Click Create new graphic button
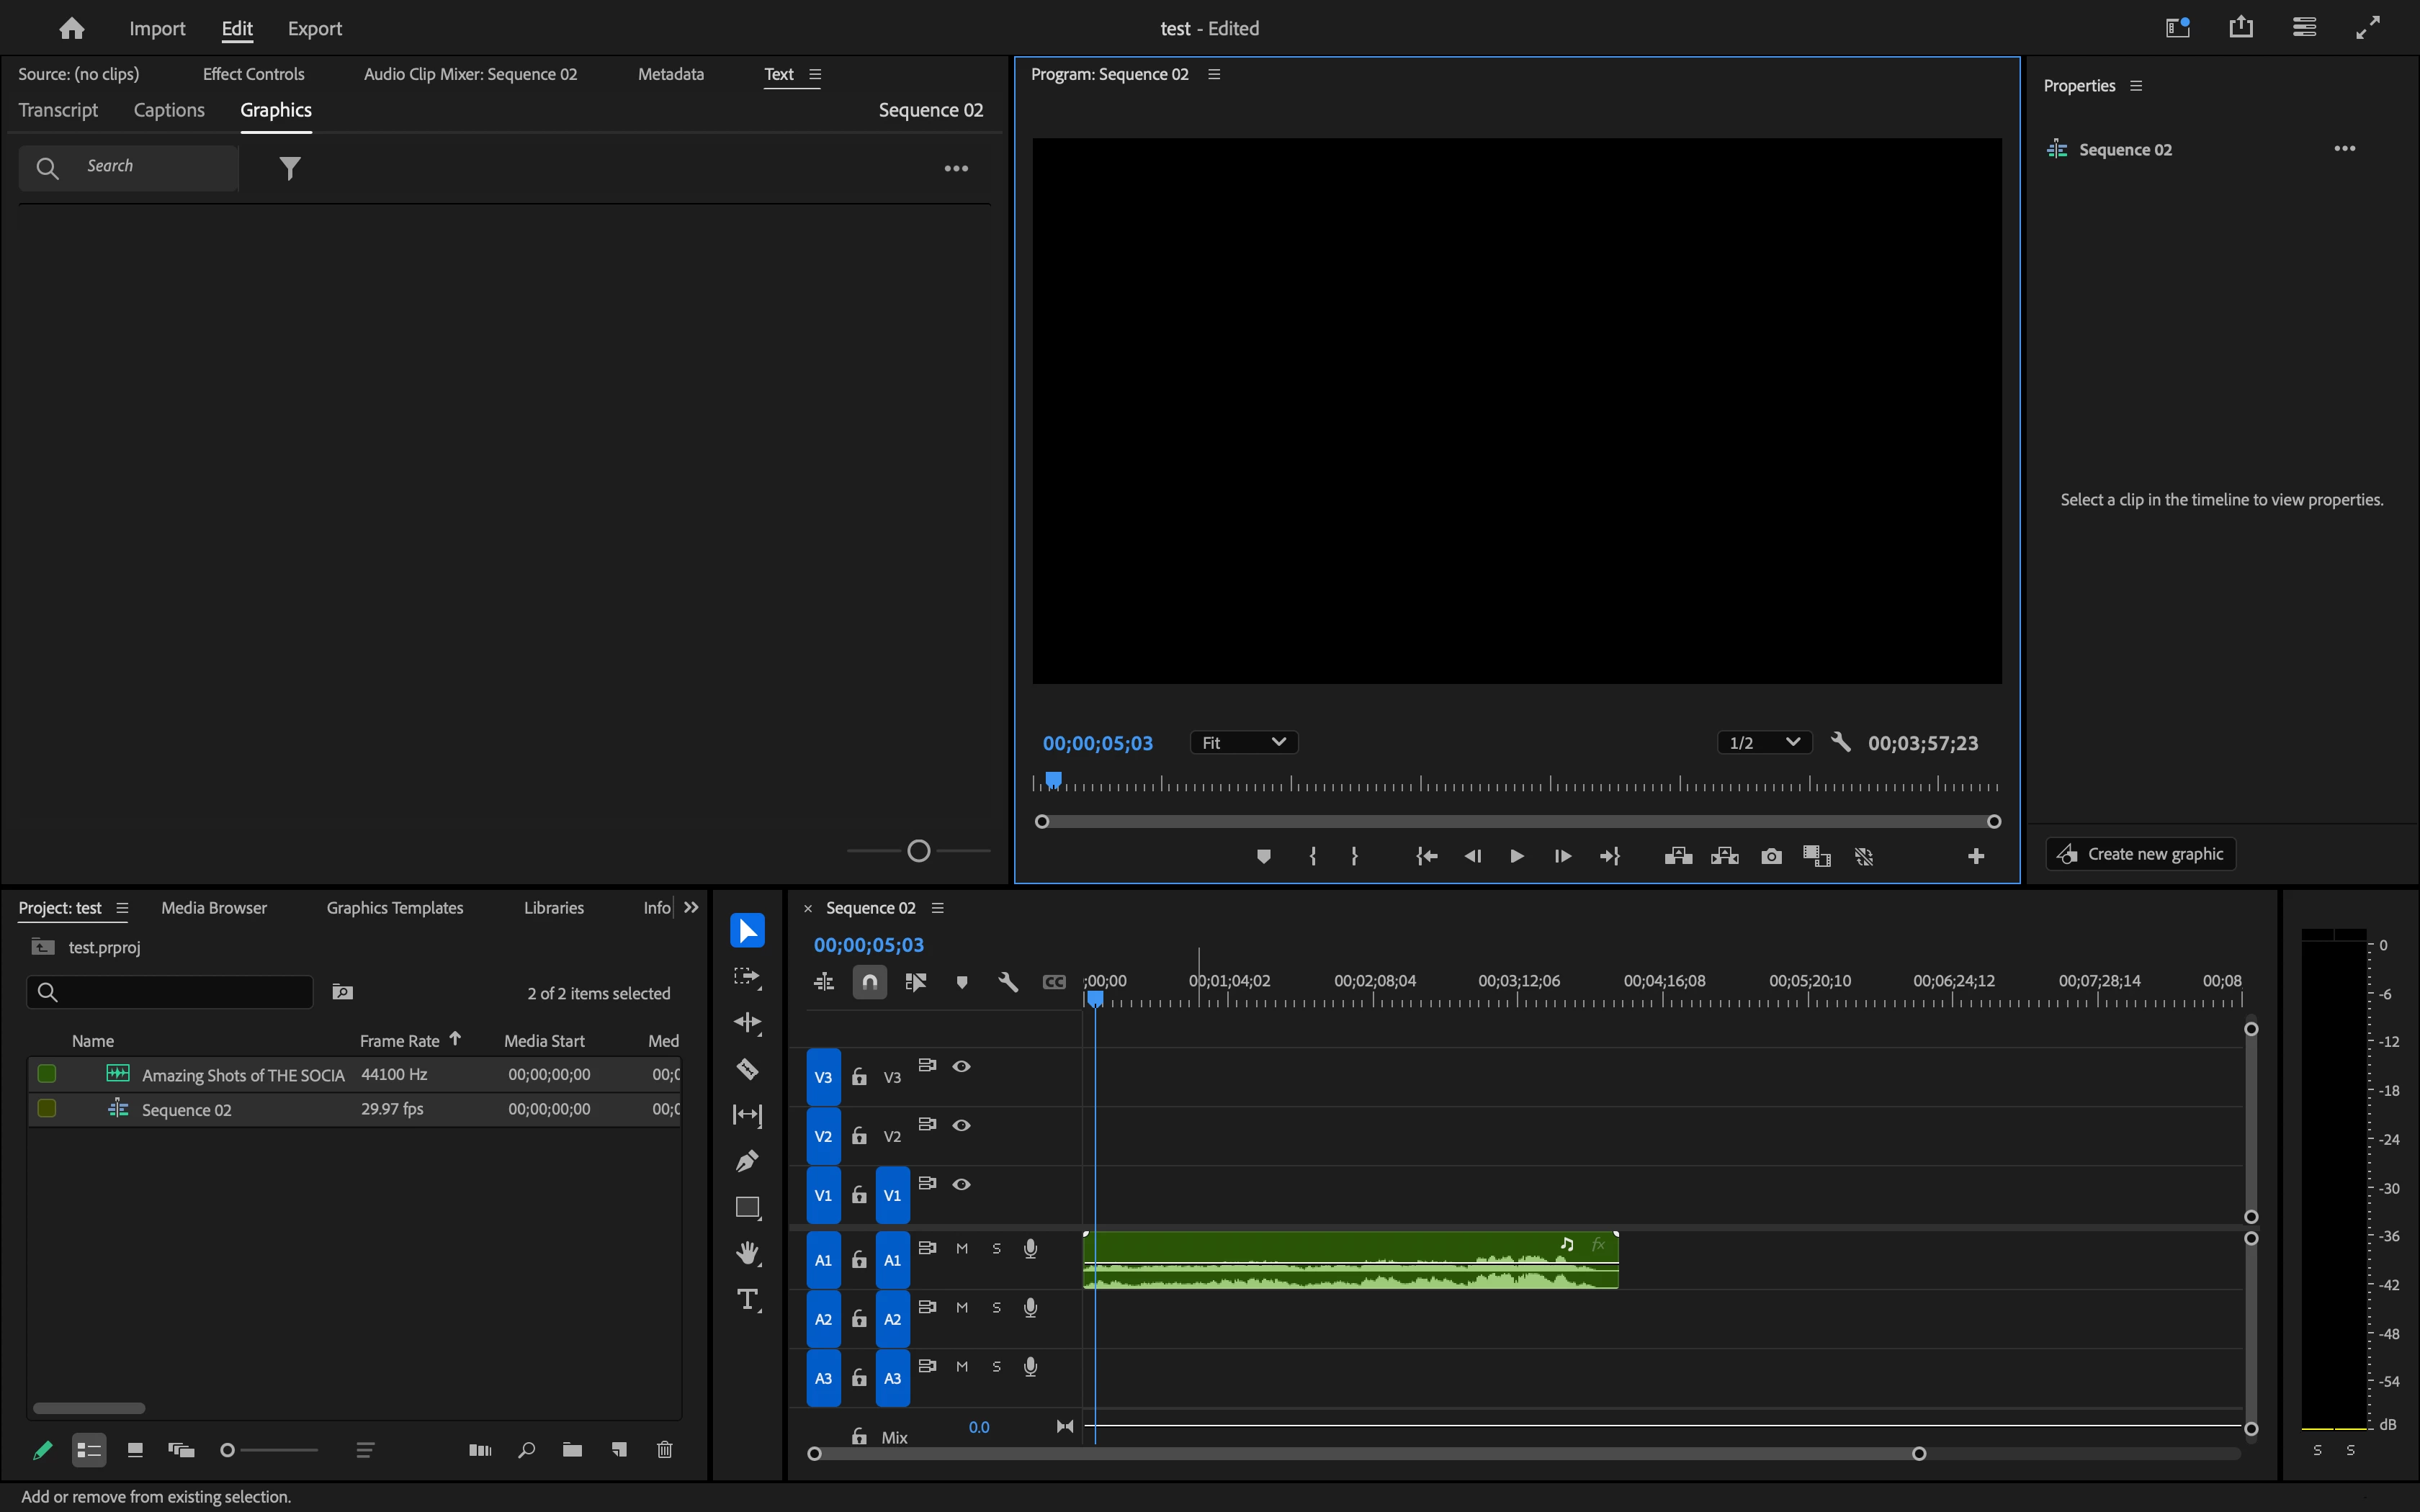2420x1512 pixels. (x=2141, y=854)
